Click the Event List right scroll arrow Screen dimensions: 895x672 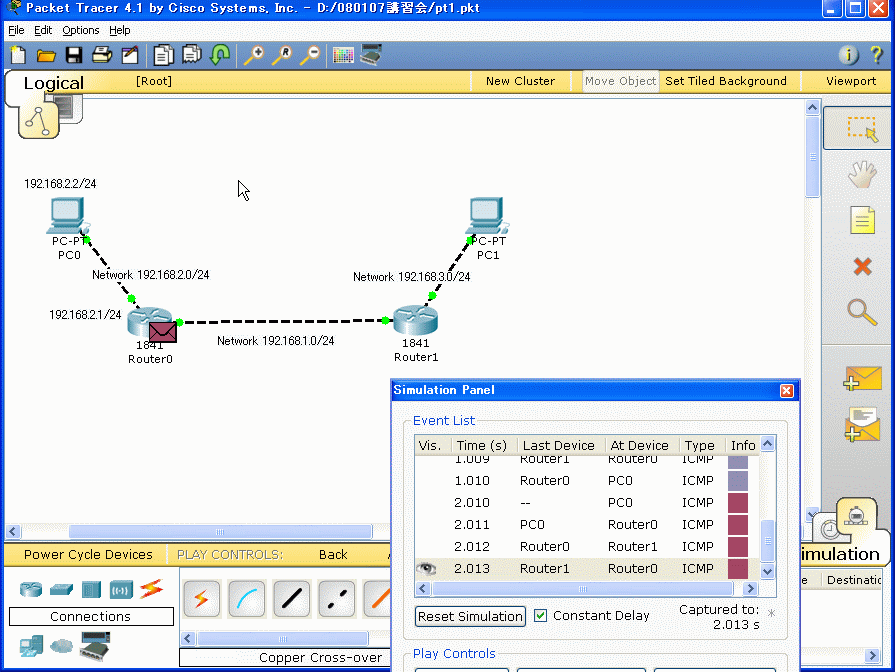tap(750, 589)
